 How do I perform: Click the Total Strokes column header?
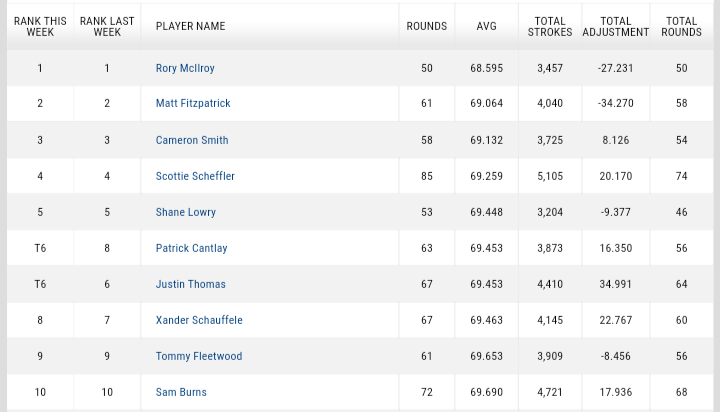pos(550,26)
